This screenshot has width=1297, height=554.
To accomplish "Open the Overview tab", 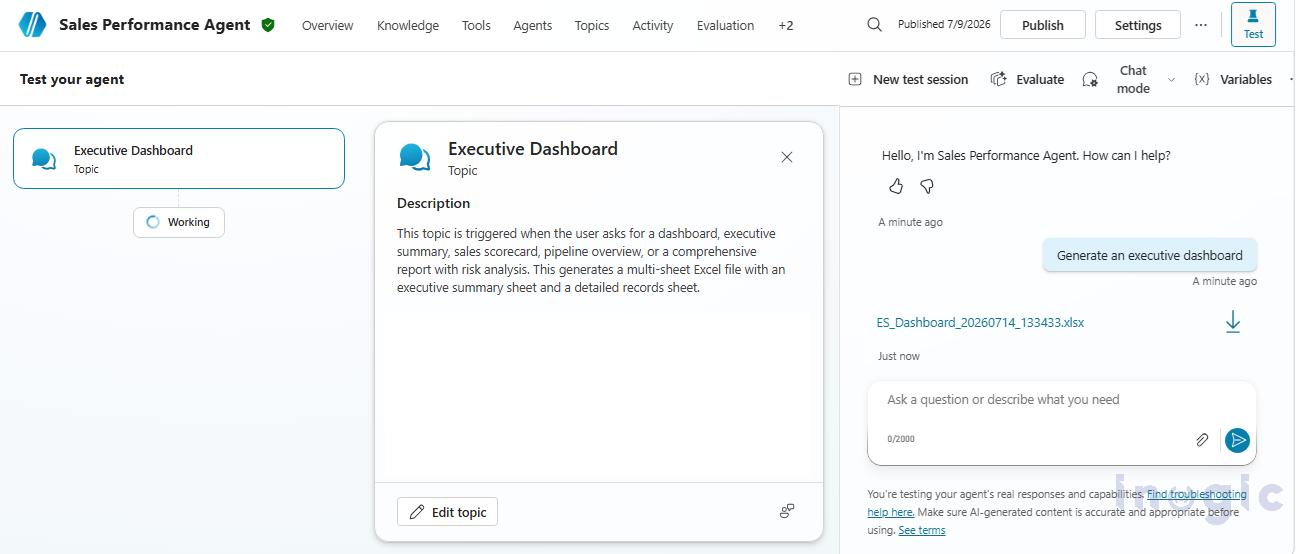I will [x=328, y=25].
